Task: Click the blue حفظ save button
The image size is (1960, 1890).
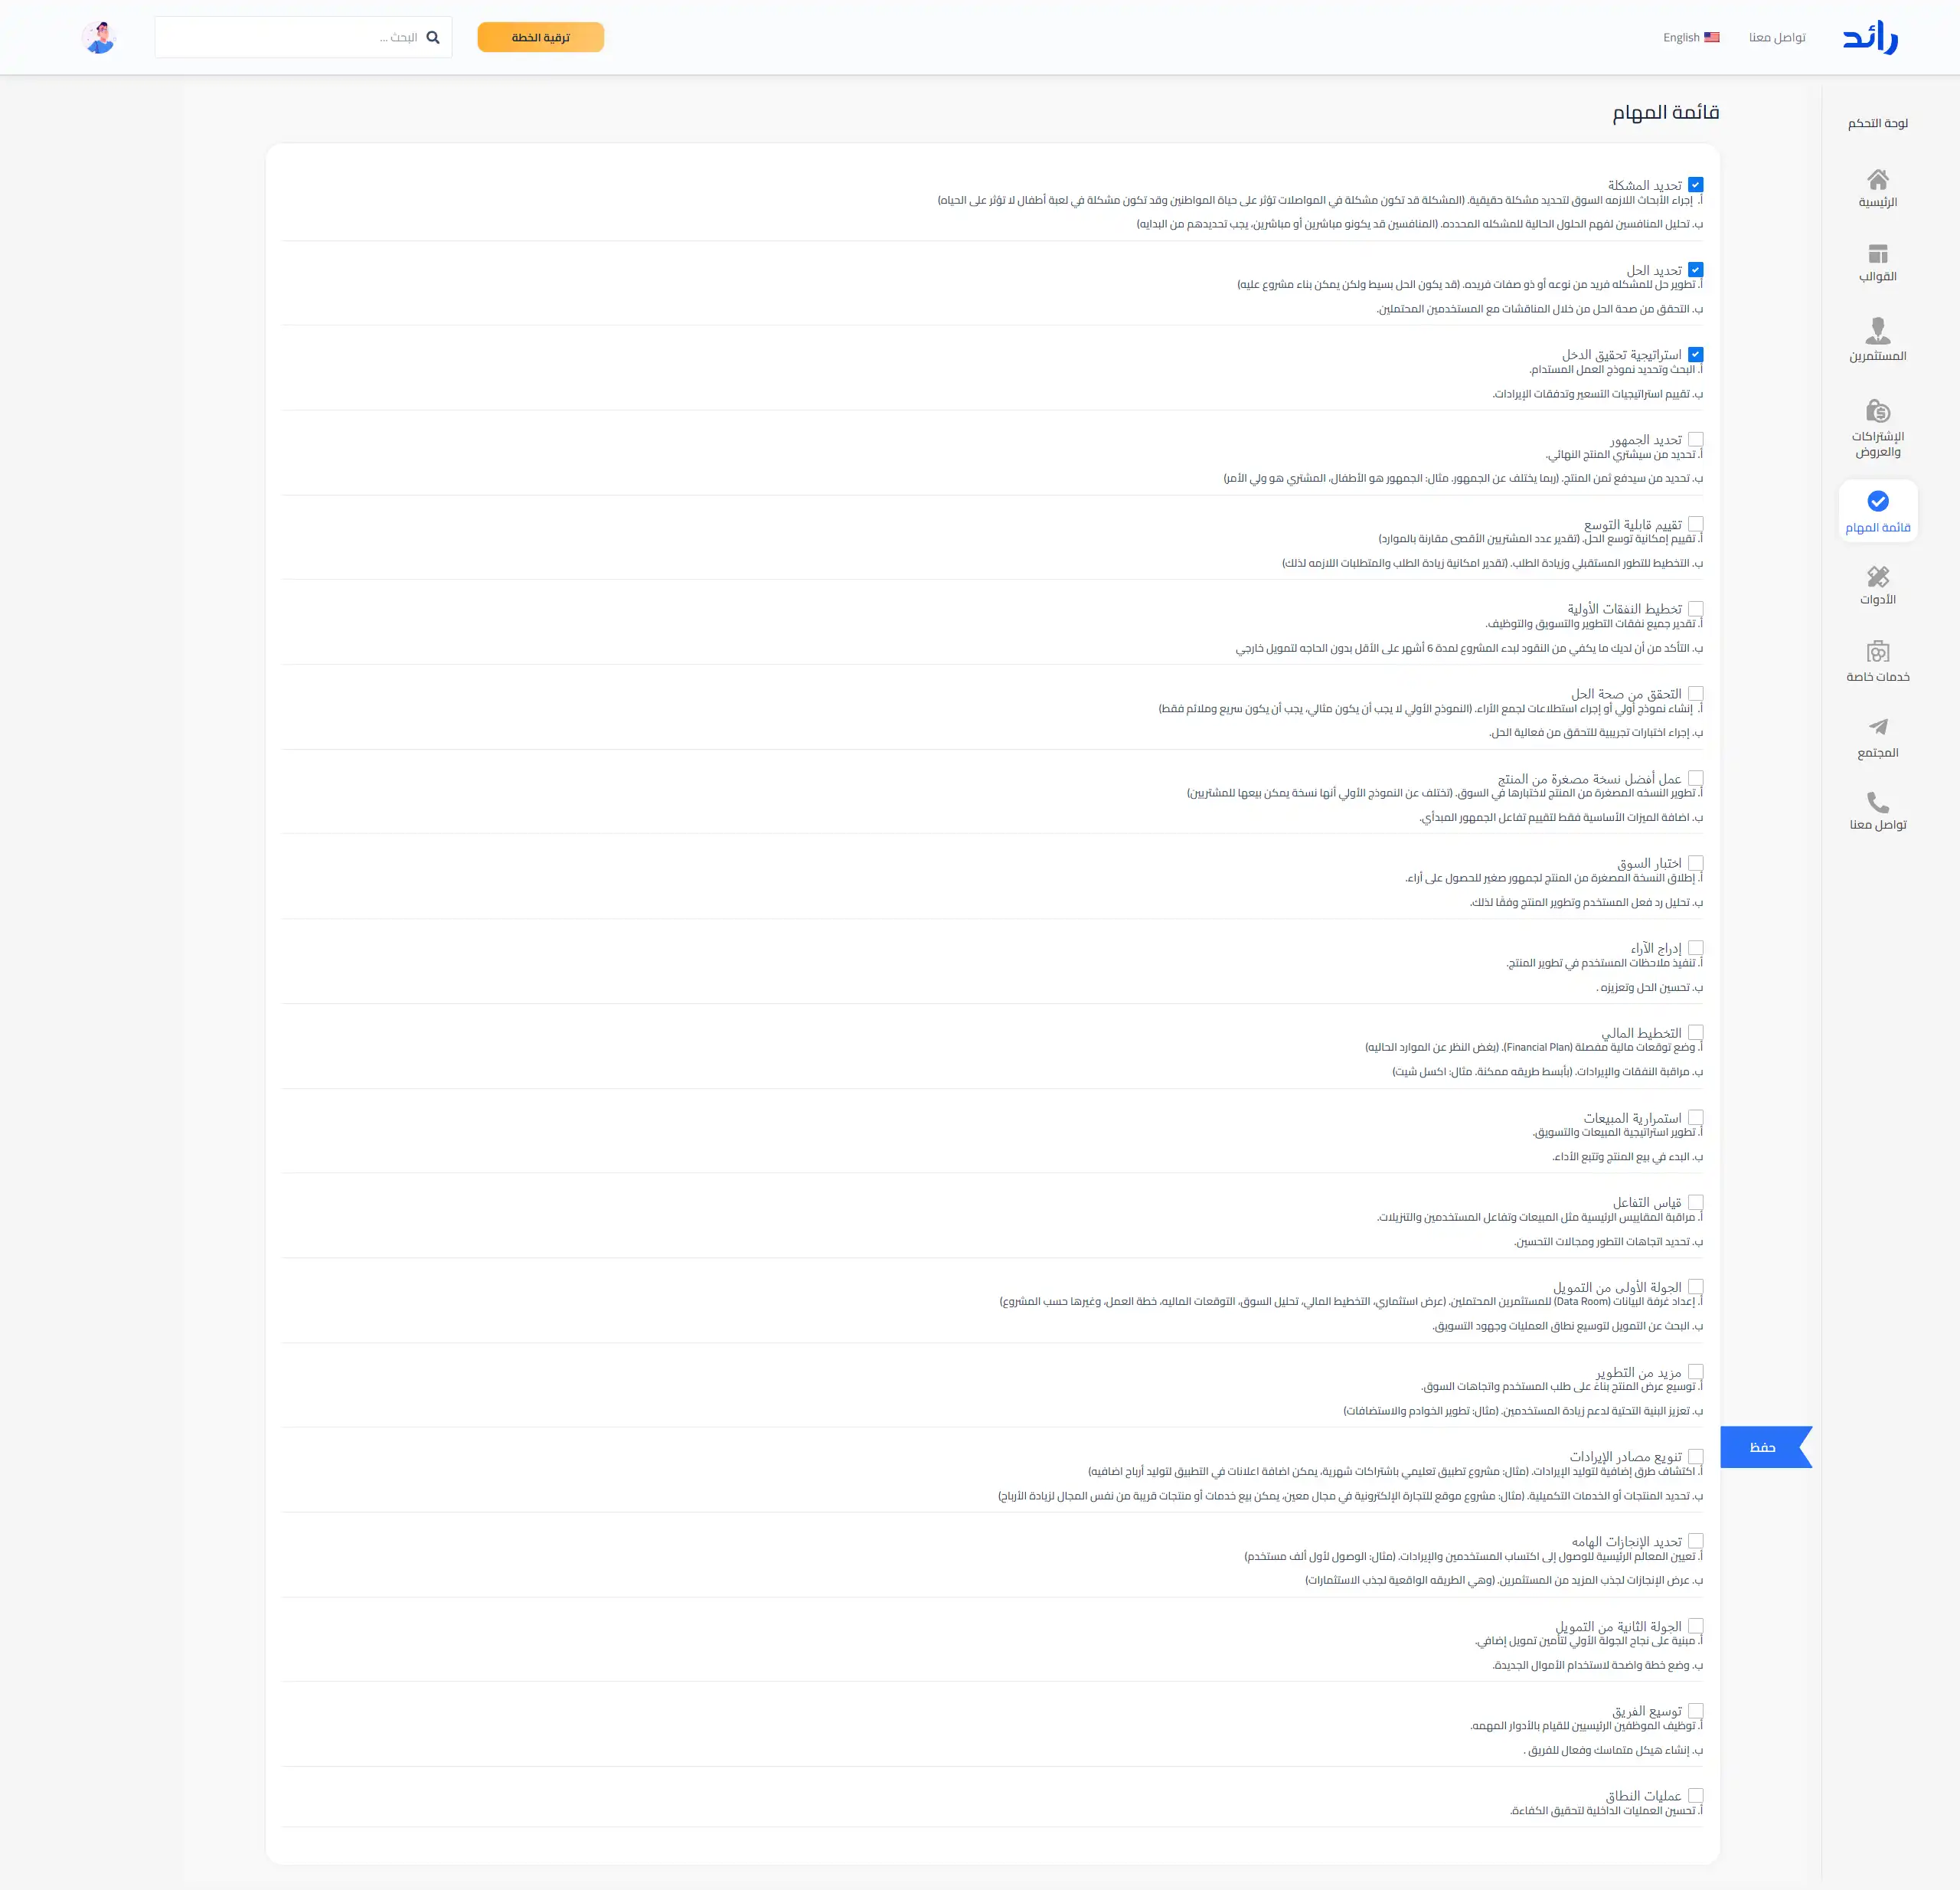Action: click(1762, 1447)
